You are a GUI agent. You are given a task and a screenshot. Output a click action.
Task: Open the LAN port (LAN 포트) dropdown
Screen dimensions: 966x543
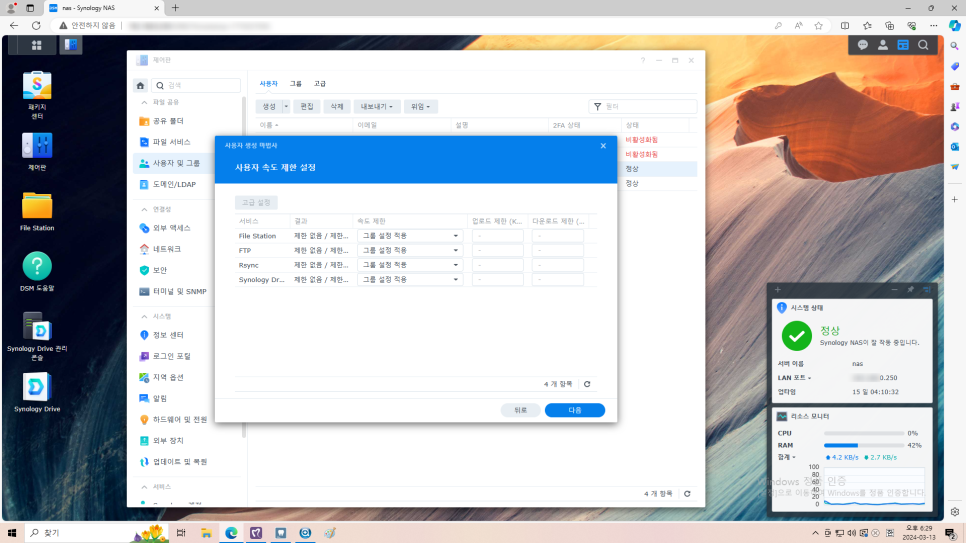tap(794, 378)
